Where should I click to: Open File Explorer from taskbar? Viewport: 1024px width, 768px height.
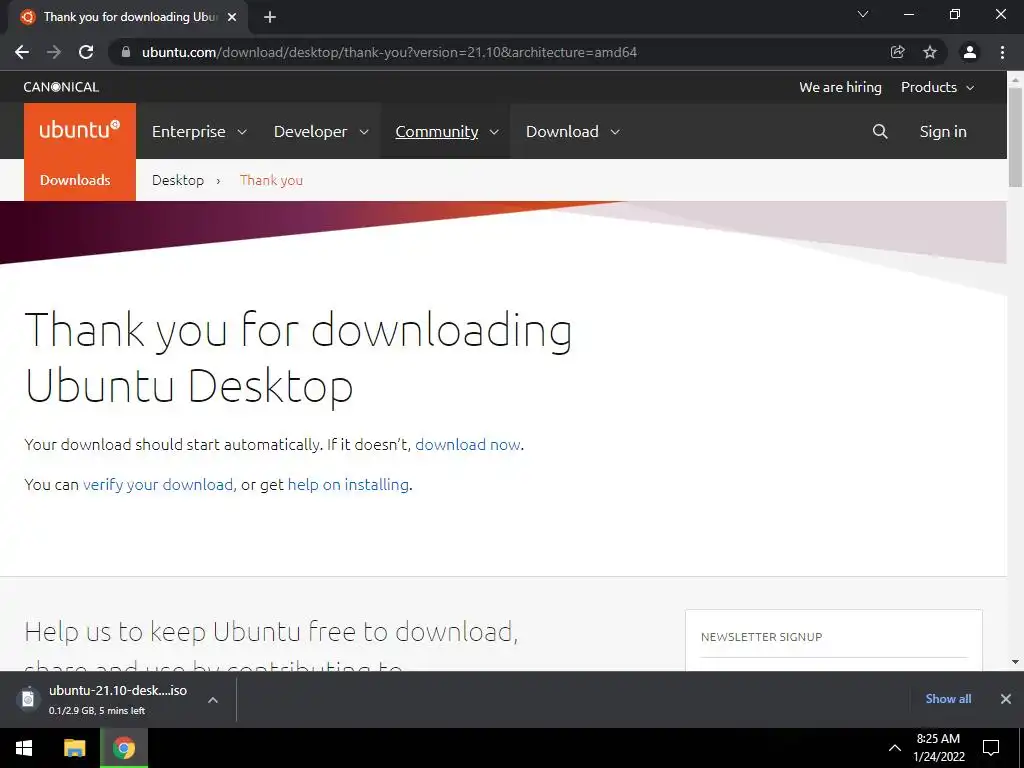[74, 748]
